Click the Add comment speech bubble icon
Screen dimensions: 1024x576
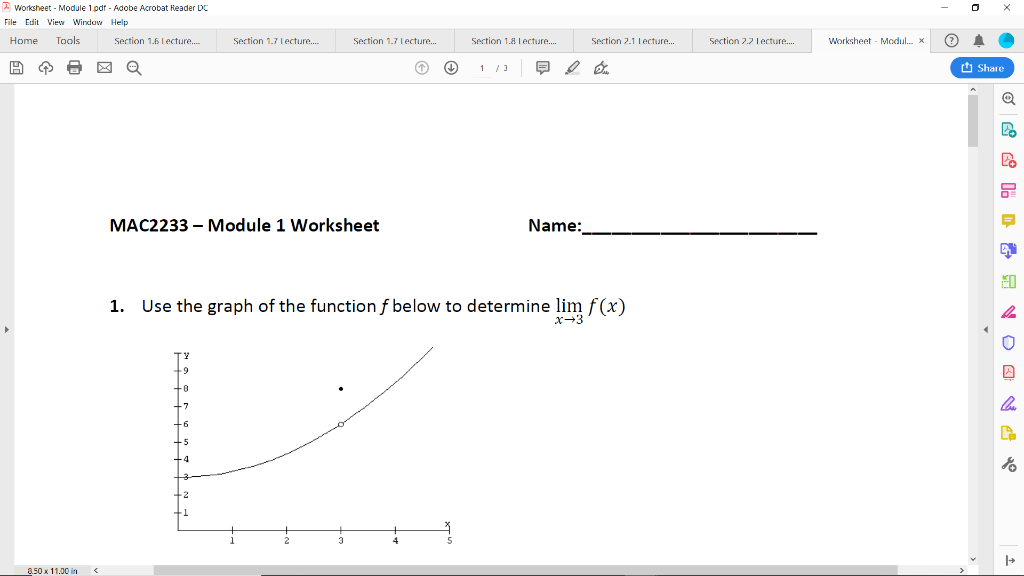pyautogui.click(x=542, y=68)
